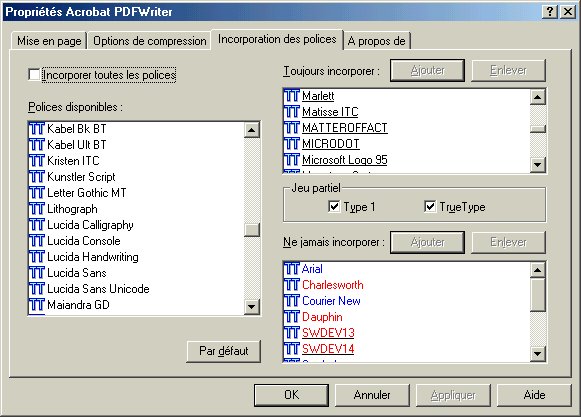
Task: Enable Incorporer toutes les polices checkbox
Action: [34, 75]
